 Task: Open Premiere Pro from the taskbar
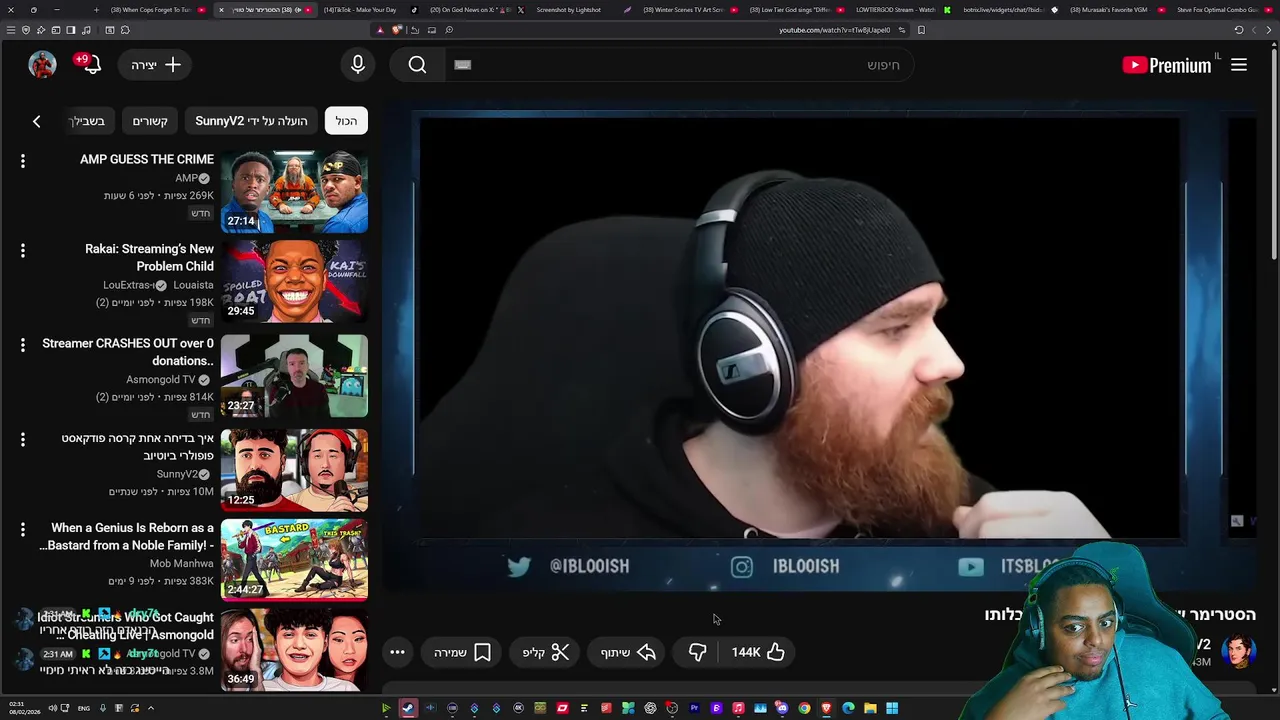694,708
